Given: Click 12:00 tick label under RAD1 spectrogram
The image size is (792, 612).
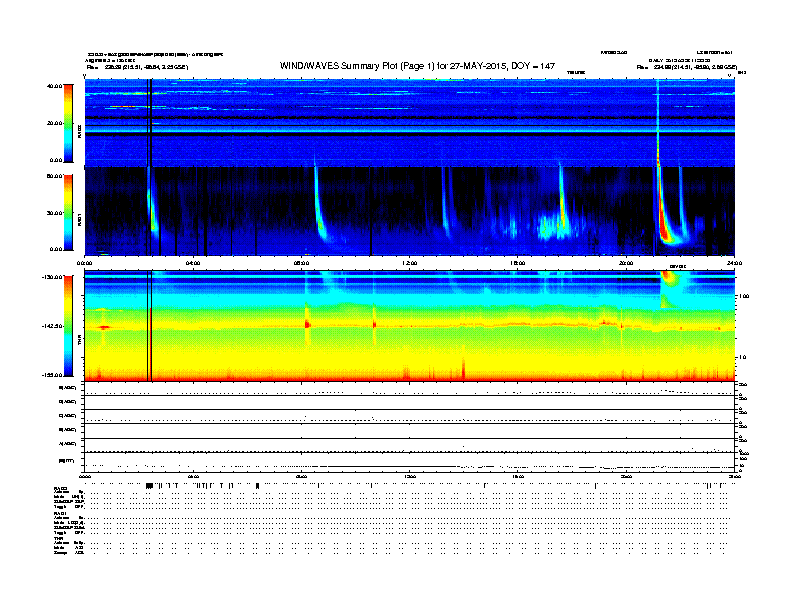Looking at the screenshot, I should (410, 263).
